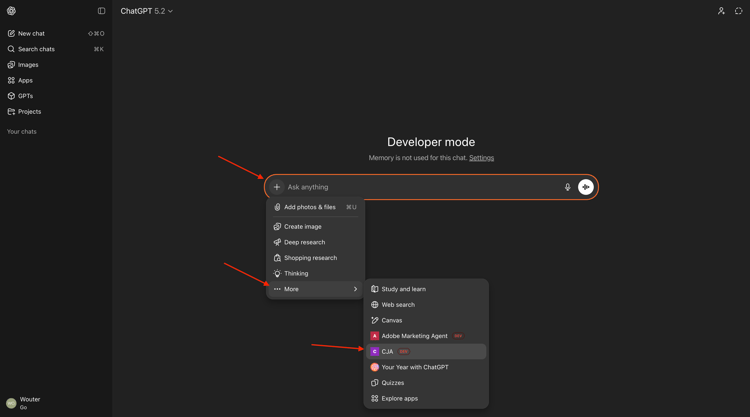Click the Your chats section label
The height and width of the screenshot is (417, 750).
22,132
